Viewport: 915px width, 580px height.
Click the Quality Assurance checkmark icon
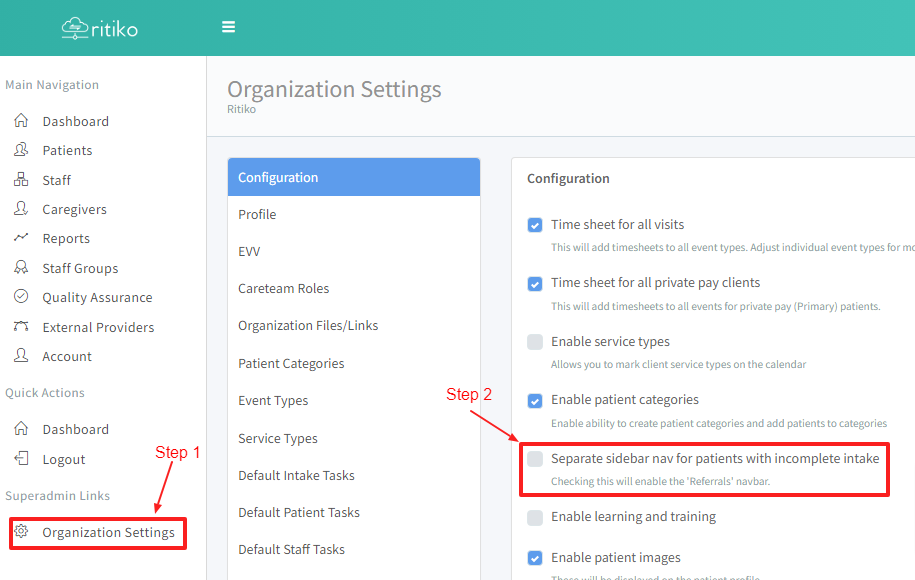click(21, 297)
